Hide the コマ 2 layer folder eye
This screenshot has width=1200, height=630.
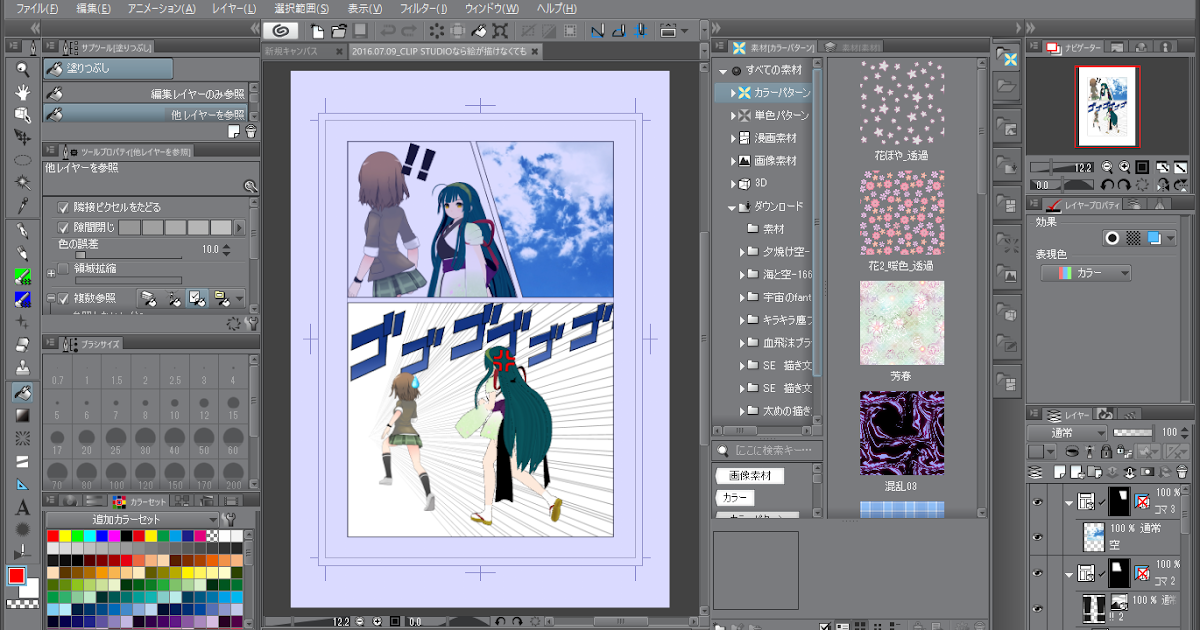point(1037,574)
